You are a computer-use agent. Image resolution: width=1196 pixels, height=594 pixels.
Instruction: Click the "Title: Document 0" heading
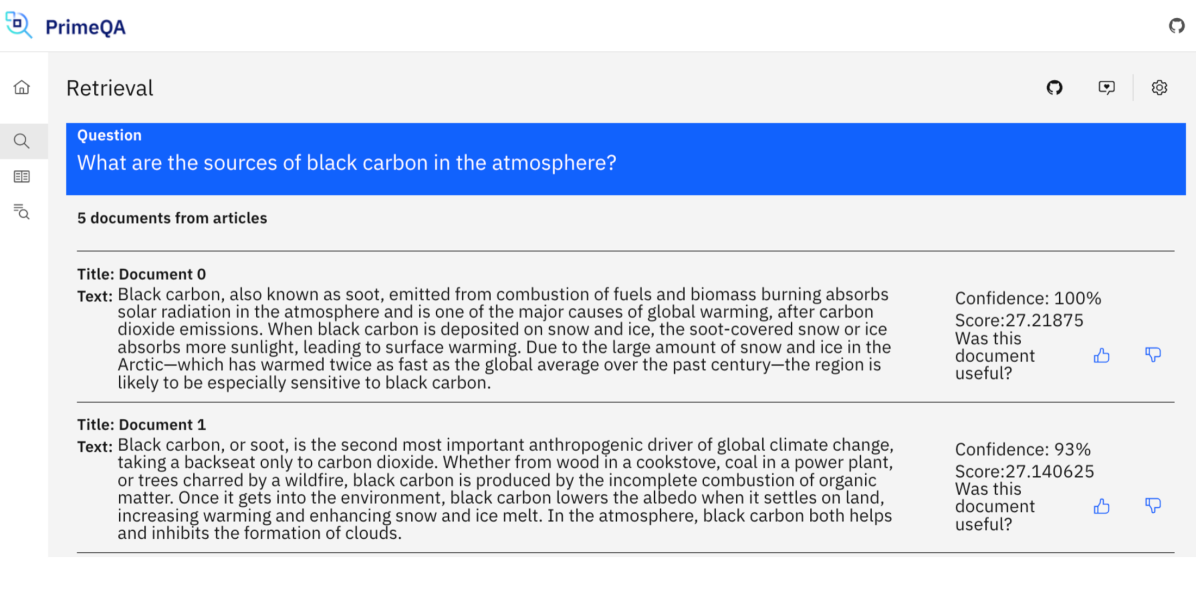(142, 274)
